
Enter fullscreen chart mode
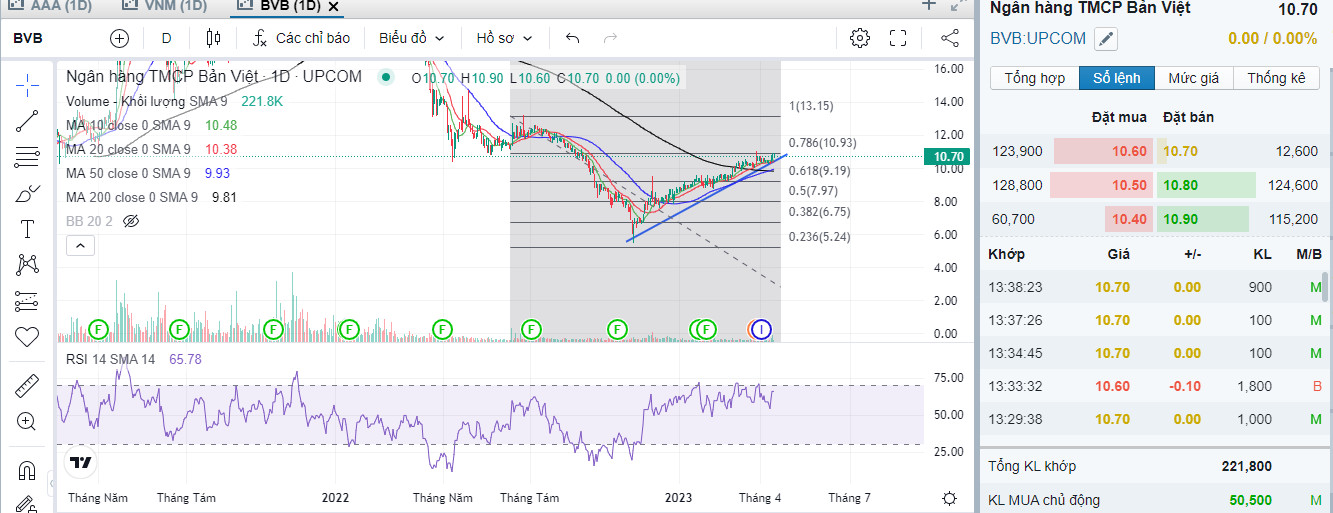click(898, 38)
